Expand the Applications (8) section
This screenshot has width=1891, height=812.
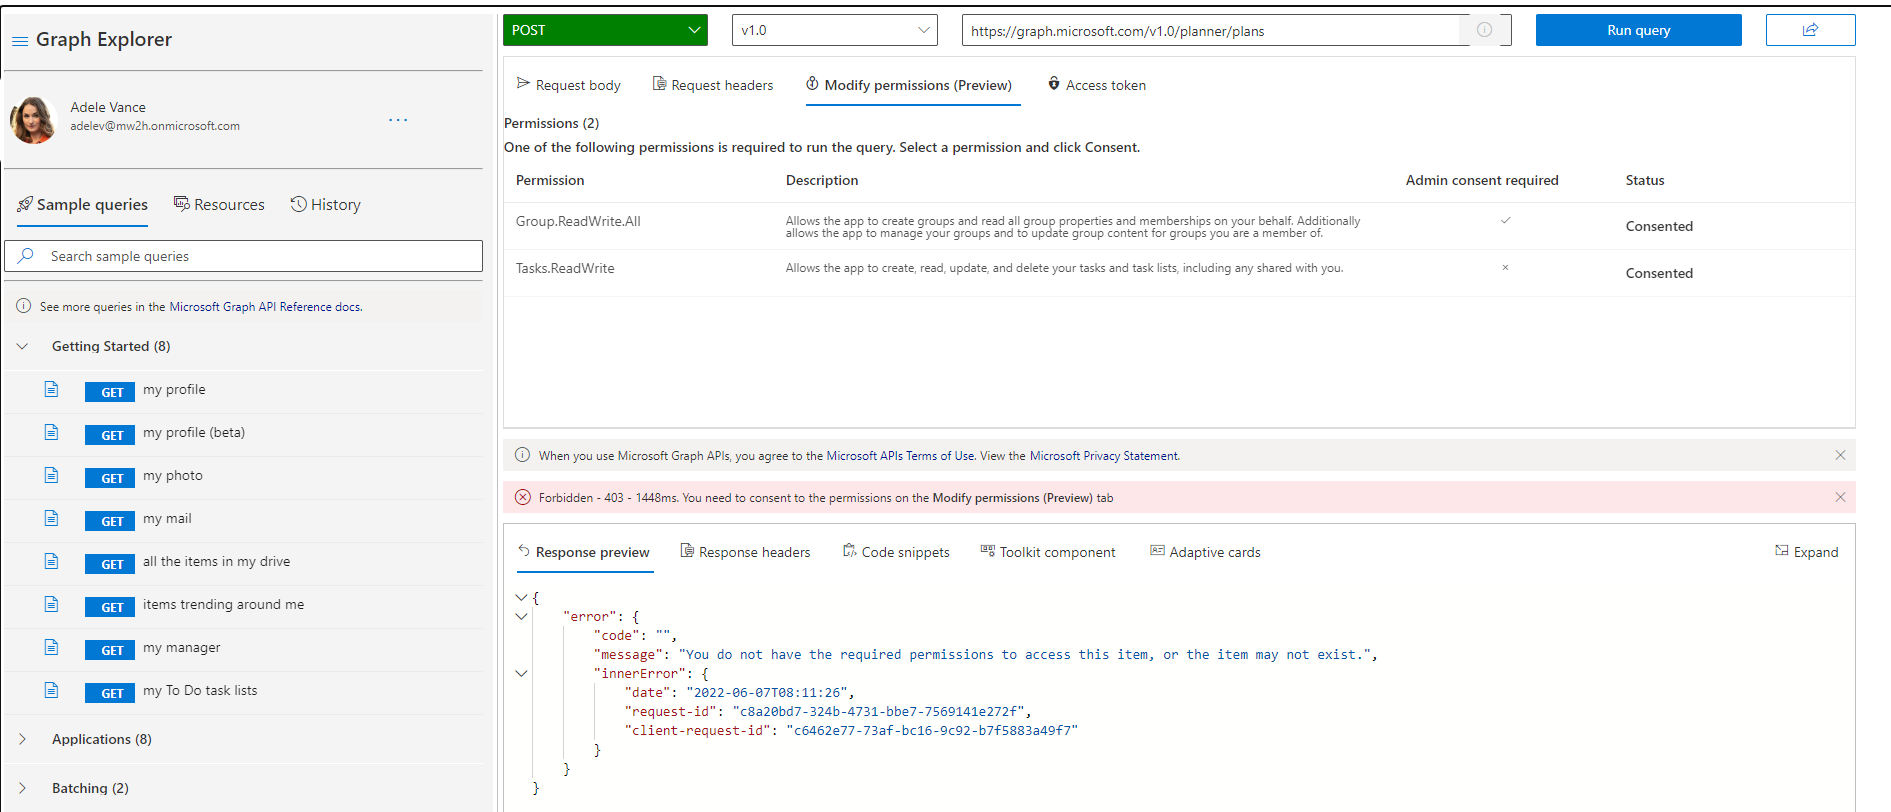coord(22,739)
